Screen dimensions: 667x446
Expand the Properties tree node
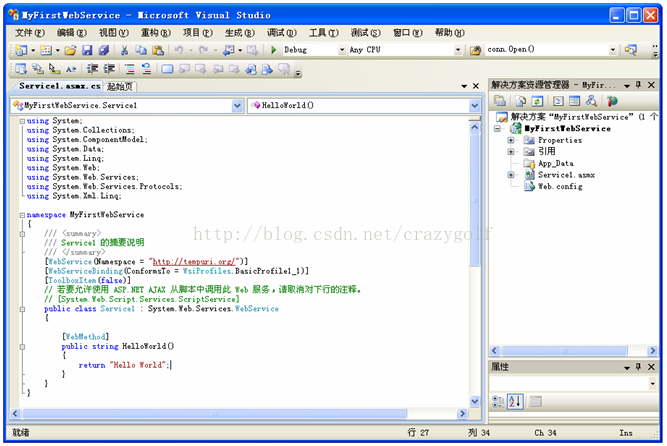tap(511, 140)
